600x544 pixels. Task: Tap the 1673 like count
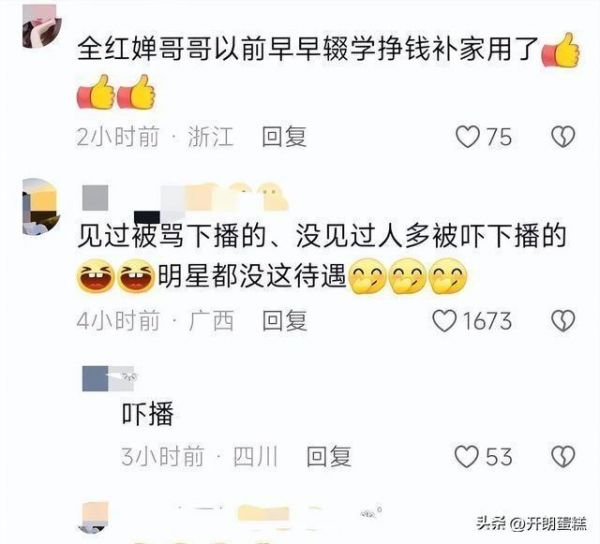pos(488,321)
